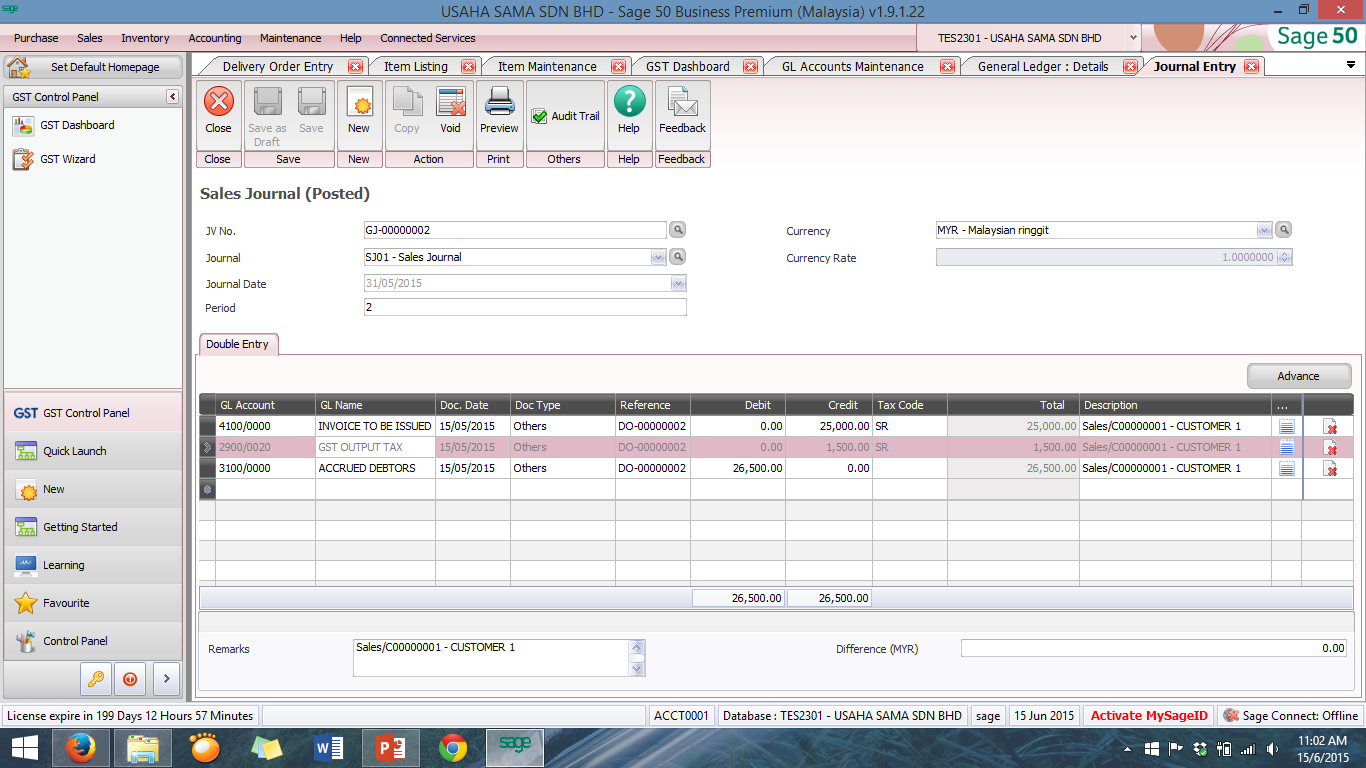Open the Learning sidebar item
This screenshot has height=768, width=1366.
[x=93, y=565]
